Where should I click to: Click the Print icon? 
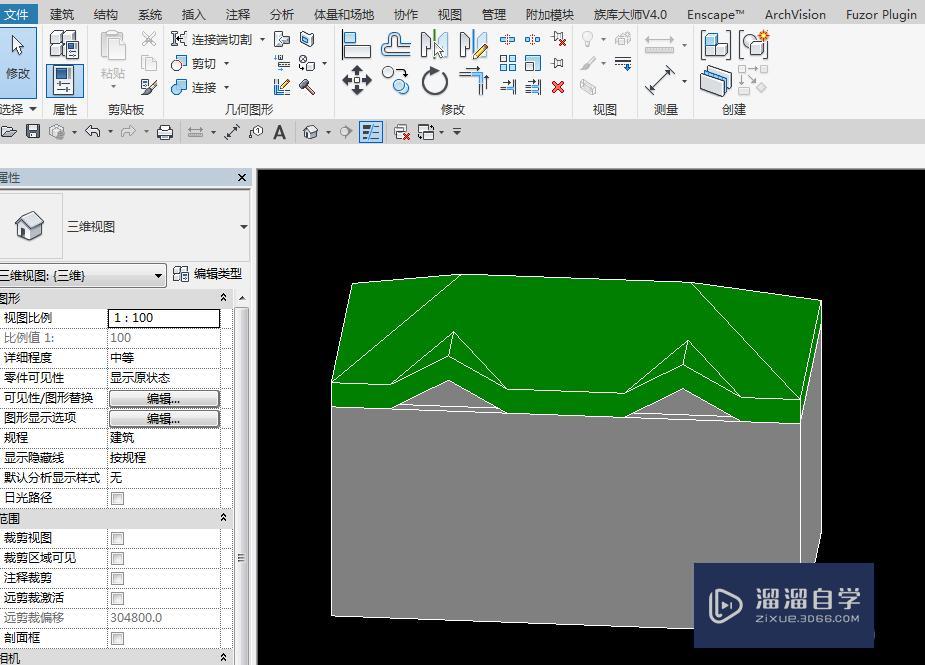click(165, 132)
